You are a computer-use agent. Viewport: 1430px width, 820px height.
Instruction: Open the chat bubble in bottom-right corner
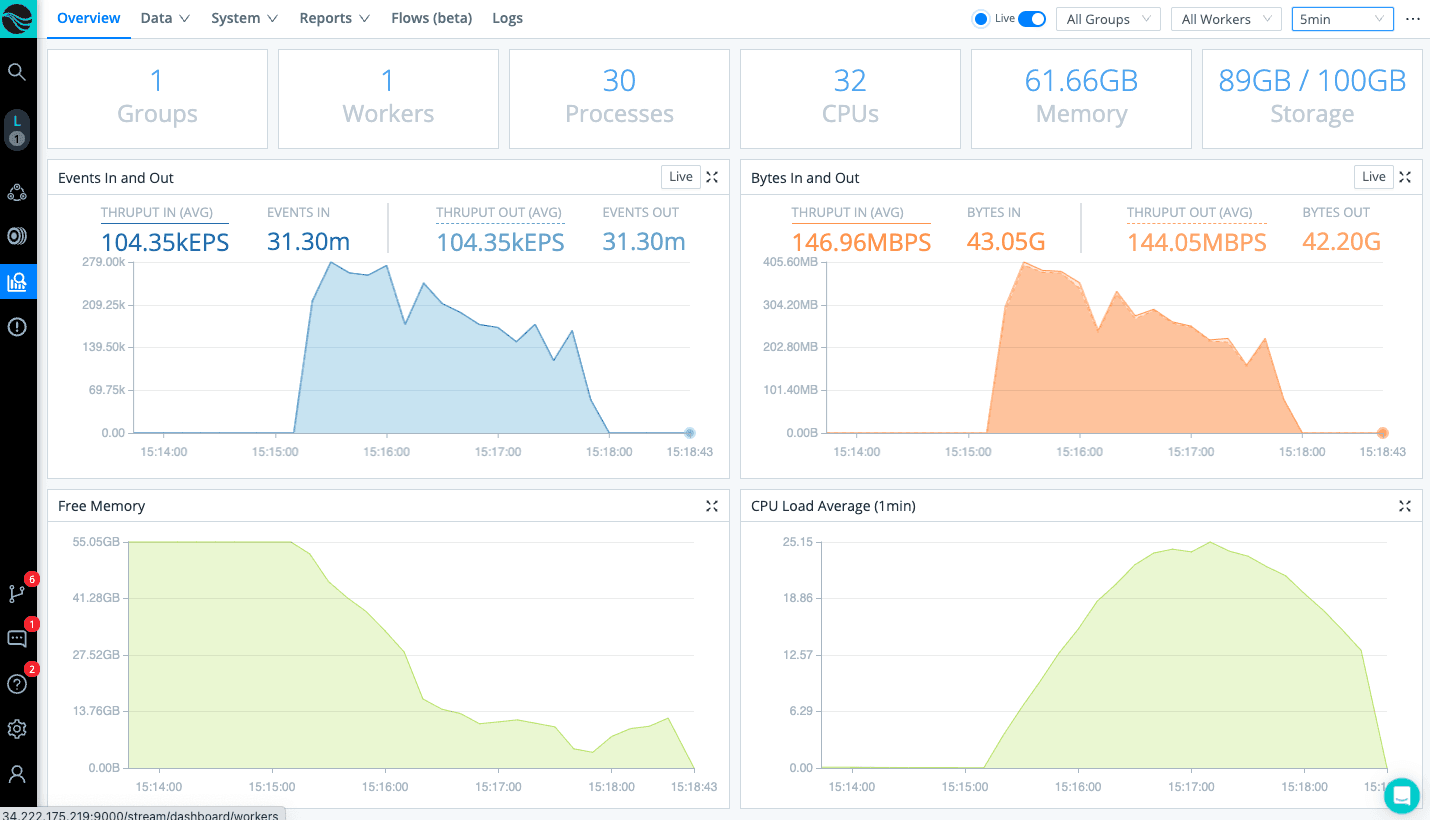point(1401,795)
